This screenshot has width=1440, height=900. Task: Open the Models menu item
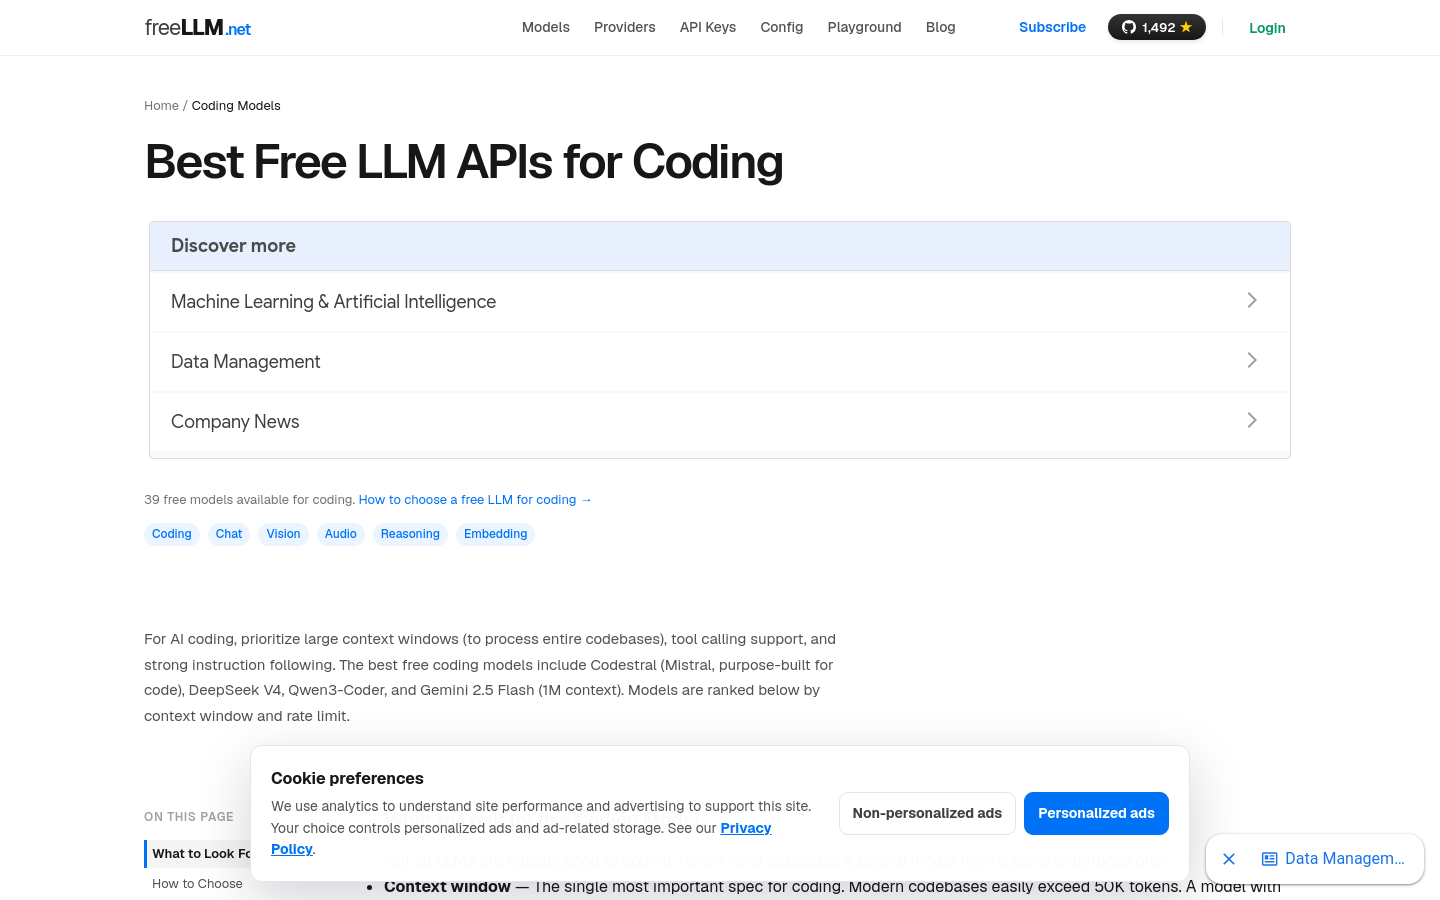[x=546, y=27]
